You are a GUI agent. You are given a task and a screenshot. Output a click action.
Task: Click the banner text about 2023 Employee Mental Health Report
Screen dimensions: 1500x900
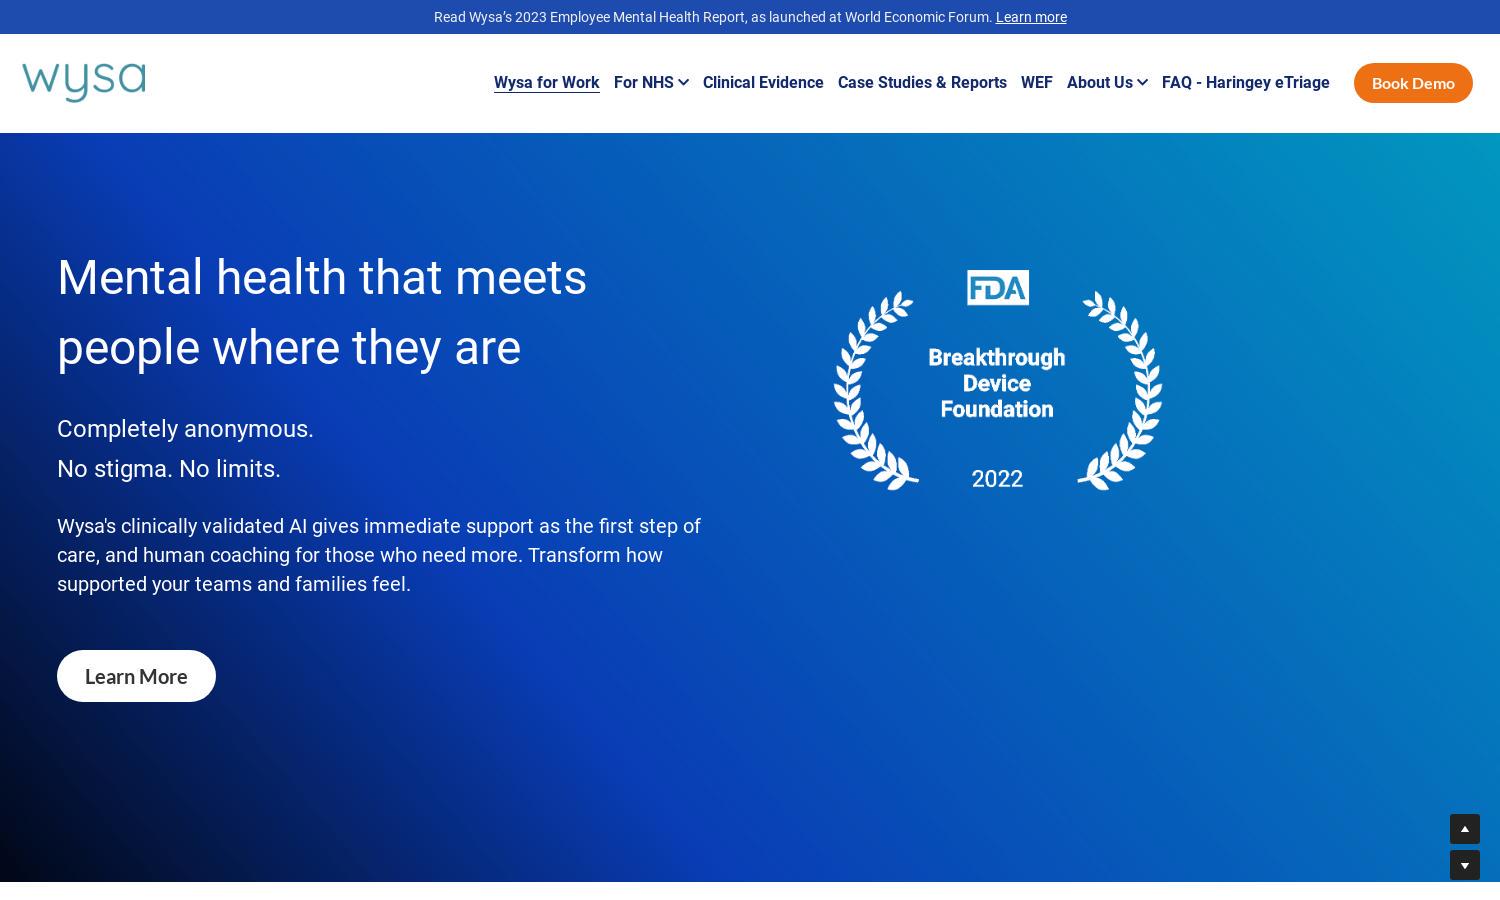click(x=713, y=17)
